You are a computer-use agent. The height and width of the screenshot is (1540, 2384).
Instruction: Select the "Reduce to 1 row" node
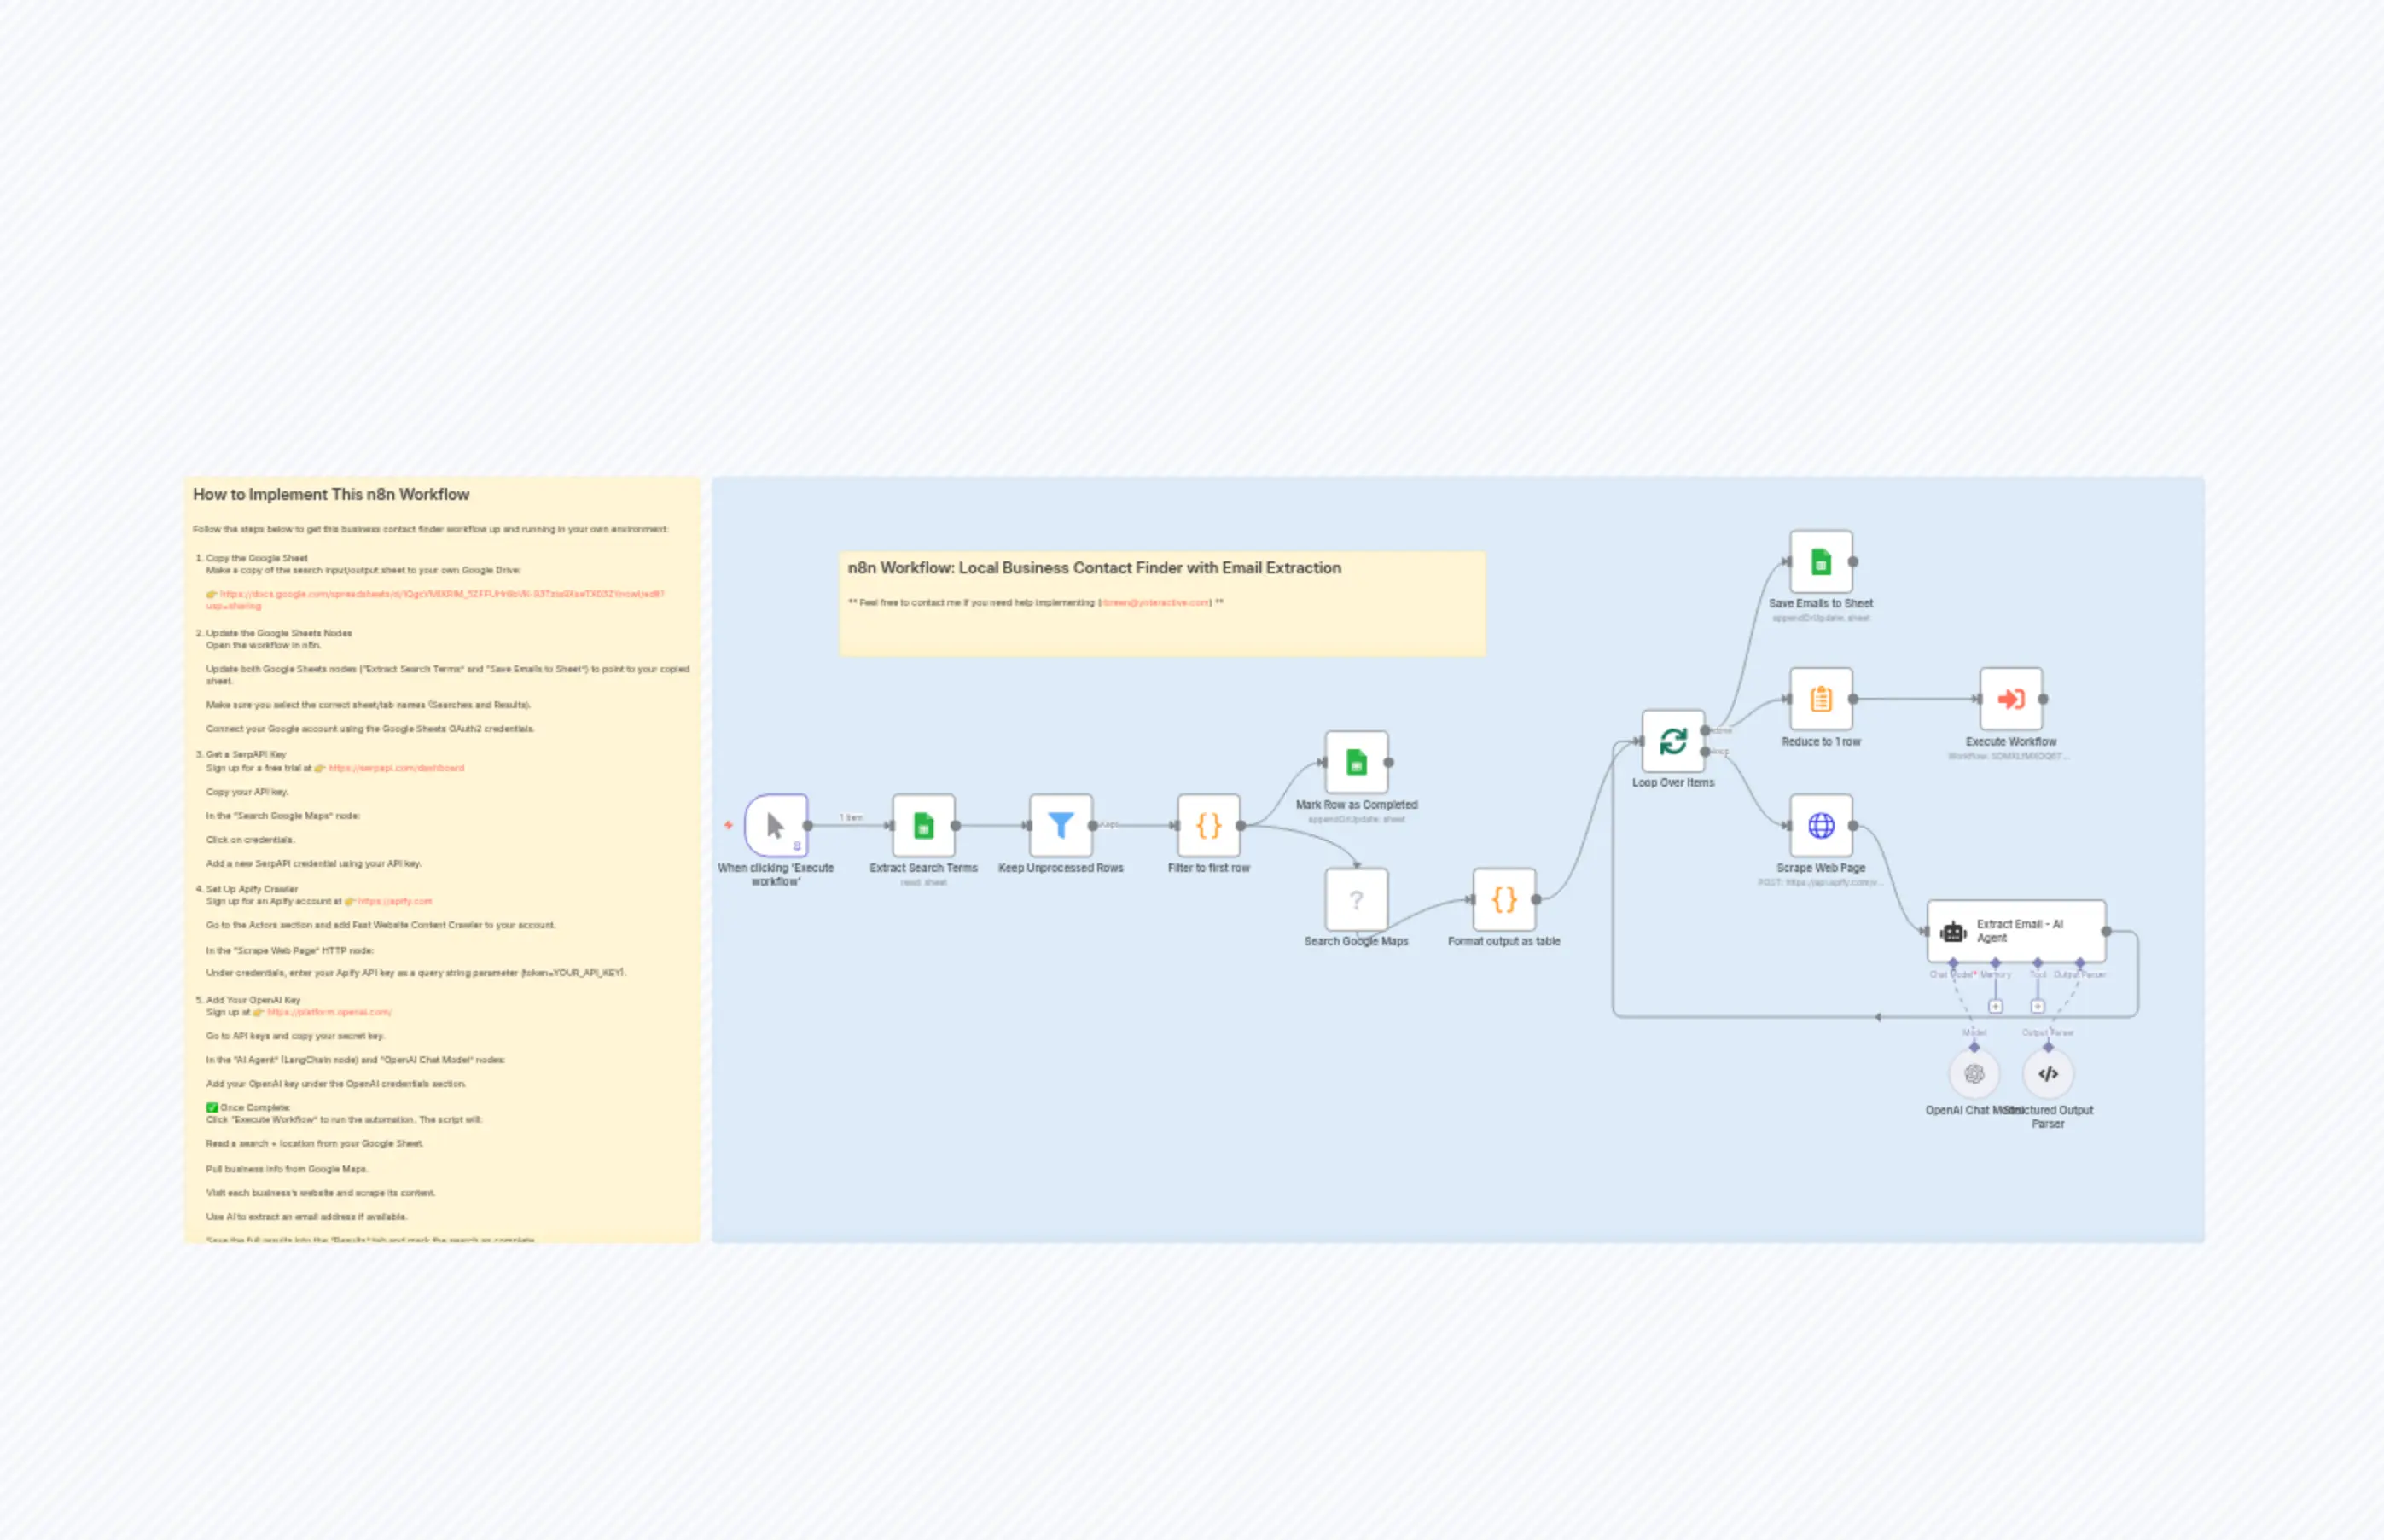pos(1820,700)
